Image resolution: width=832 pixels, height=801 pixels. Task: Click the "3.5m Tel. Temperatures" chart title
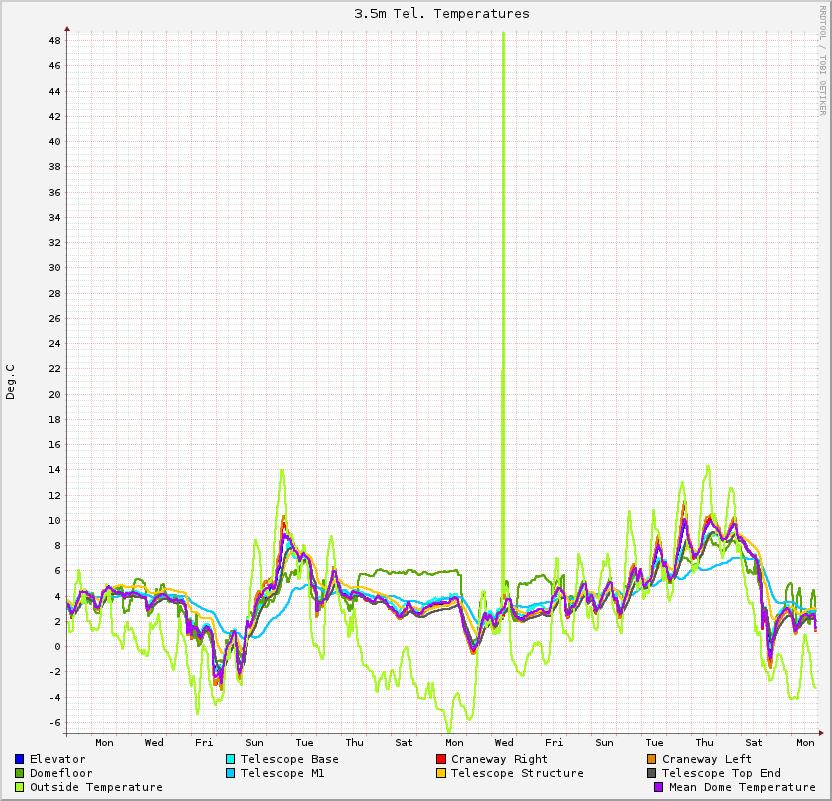click(442, 14)
